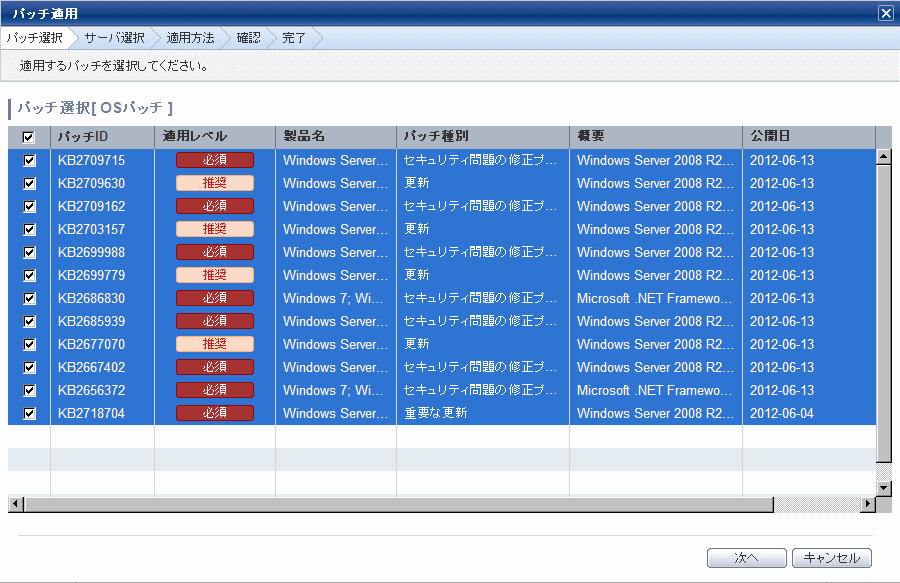Uncheck the checkbox for KB2677070
Screen dimensions: 900x583
point(29,344)
